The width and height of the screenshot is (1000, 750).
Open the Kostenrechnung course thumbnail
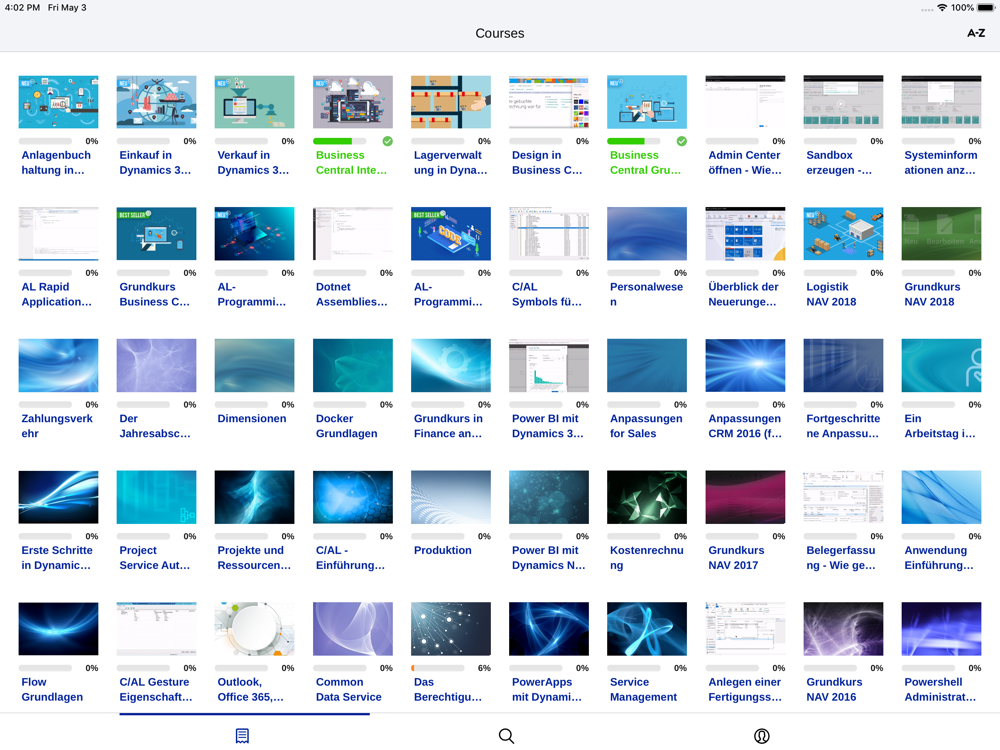pos(647,497)
